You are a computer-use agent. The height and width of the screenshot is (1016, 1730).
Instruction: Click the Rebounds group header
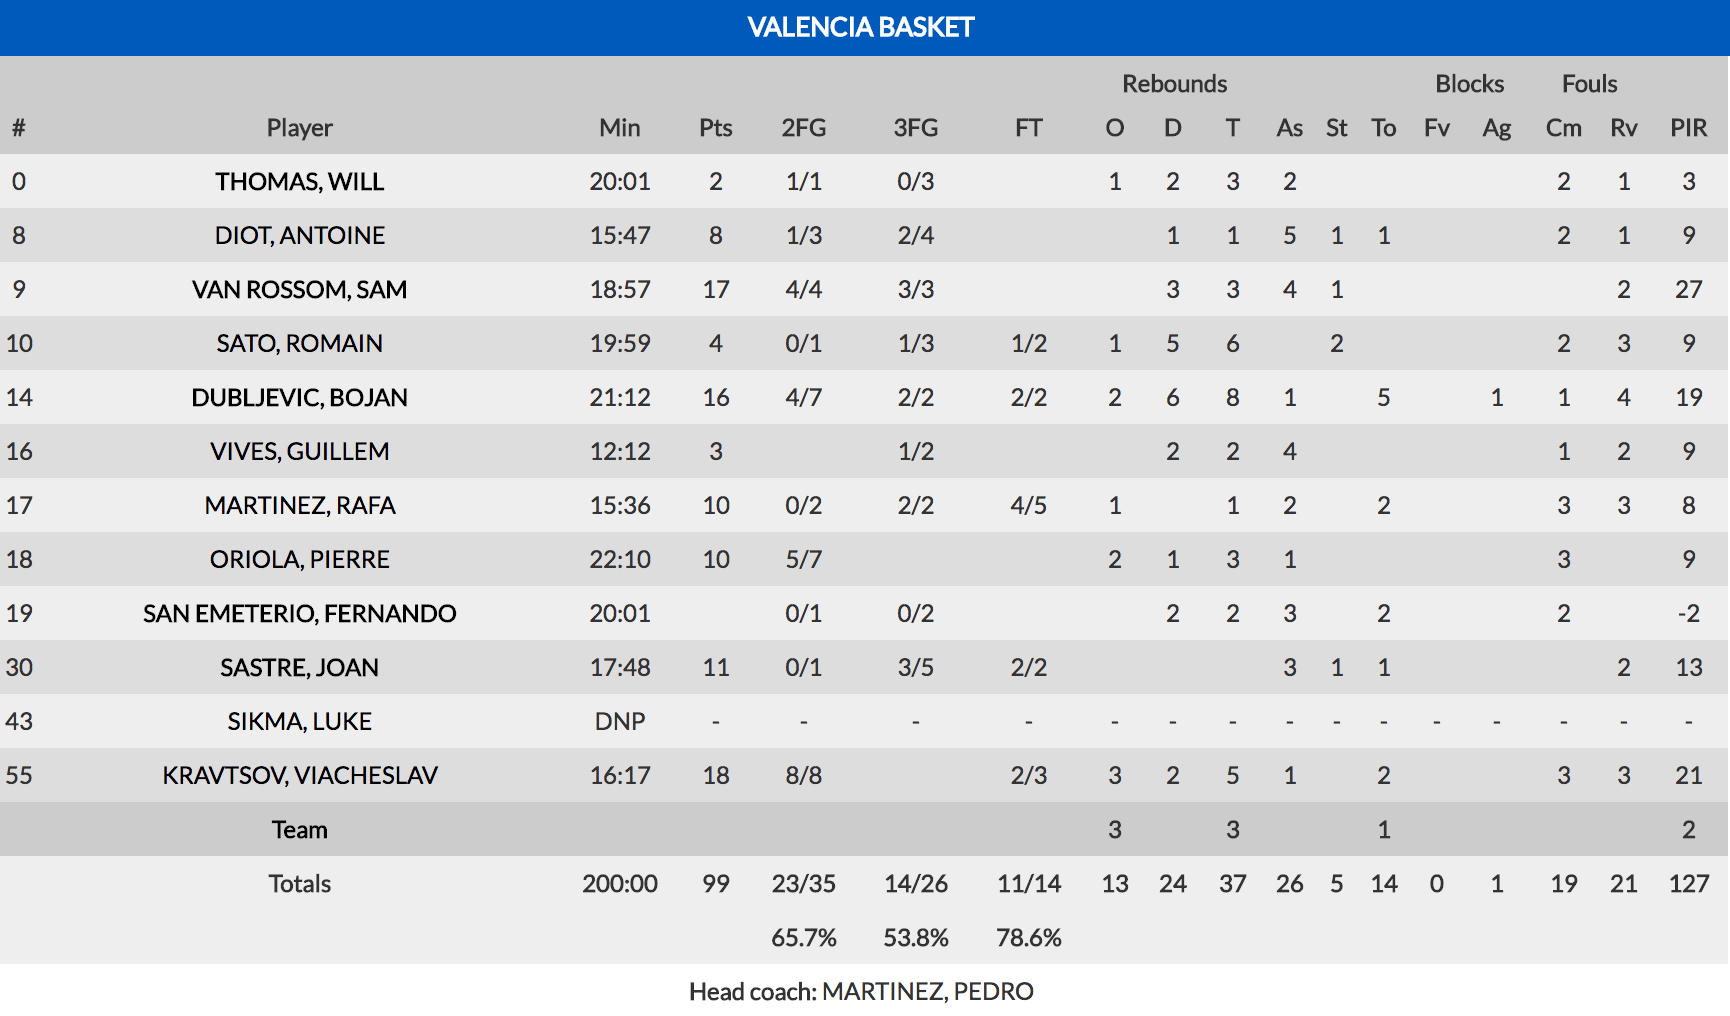(1174, 84)
